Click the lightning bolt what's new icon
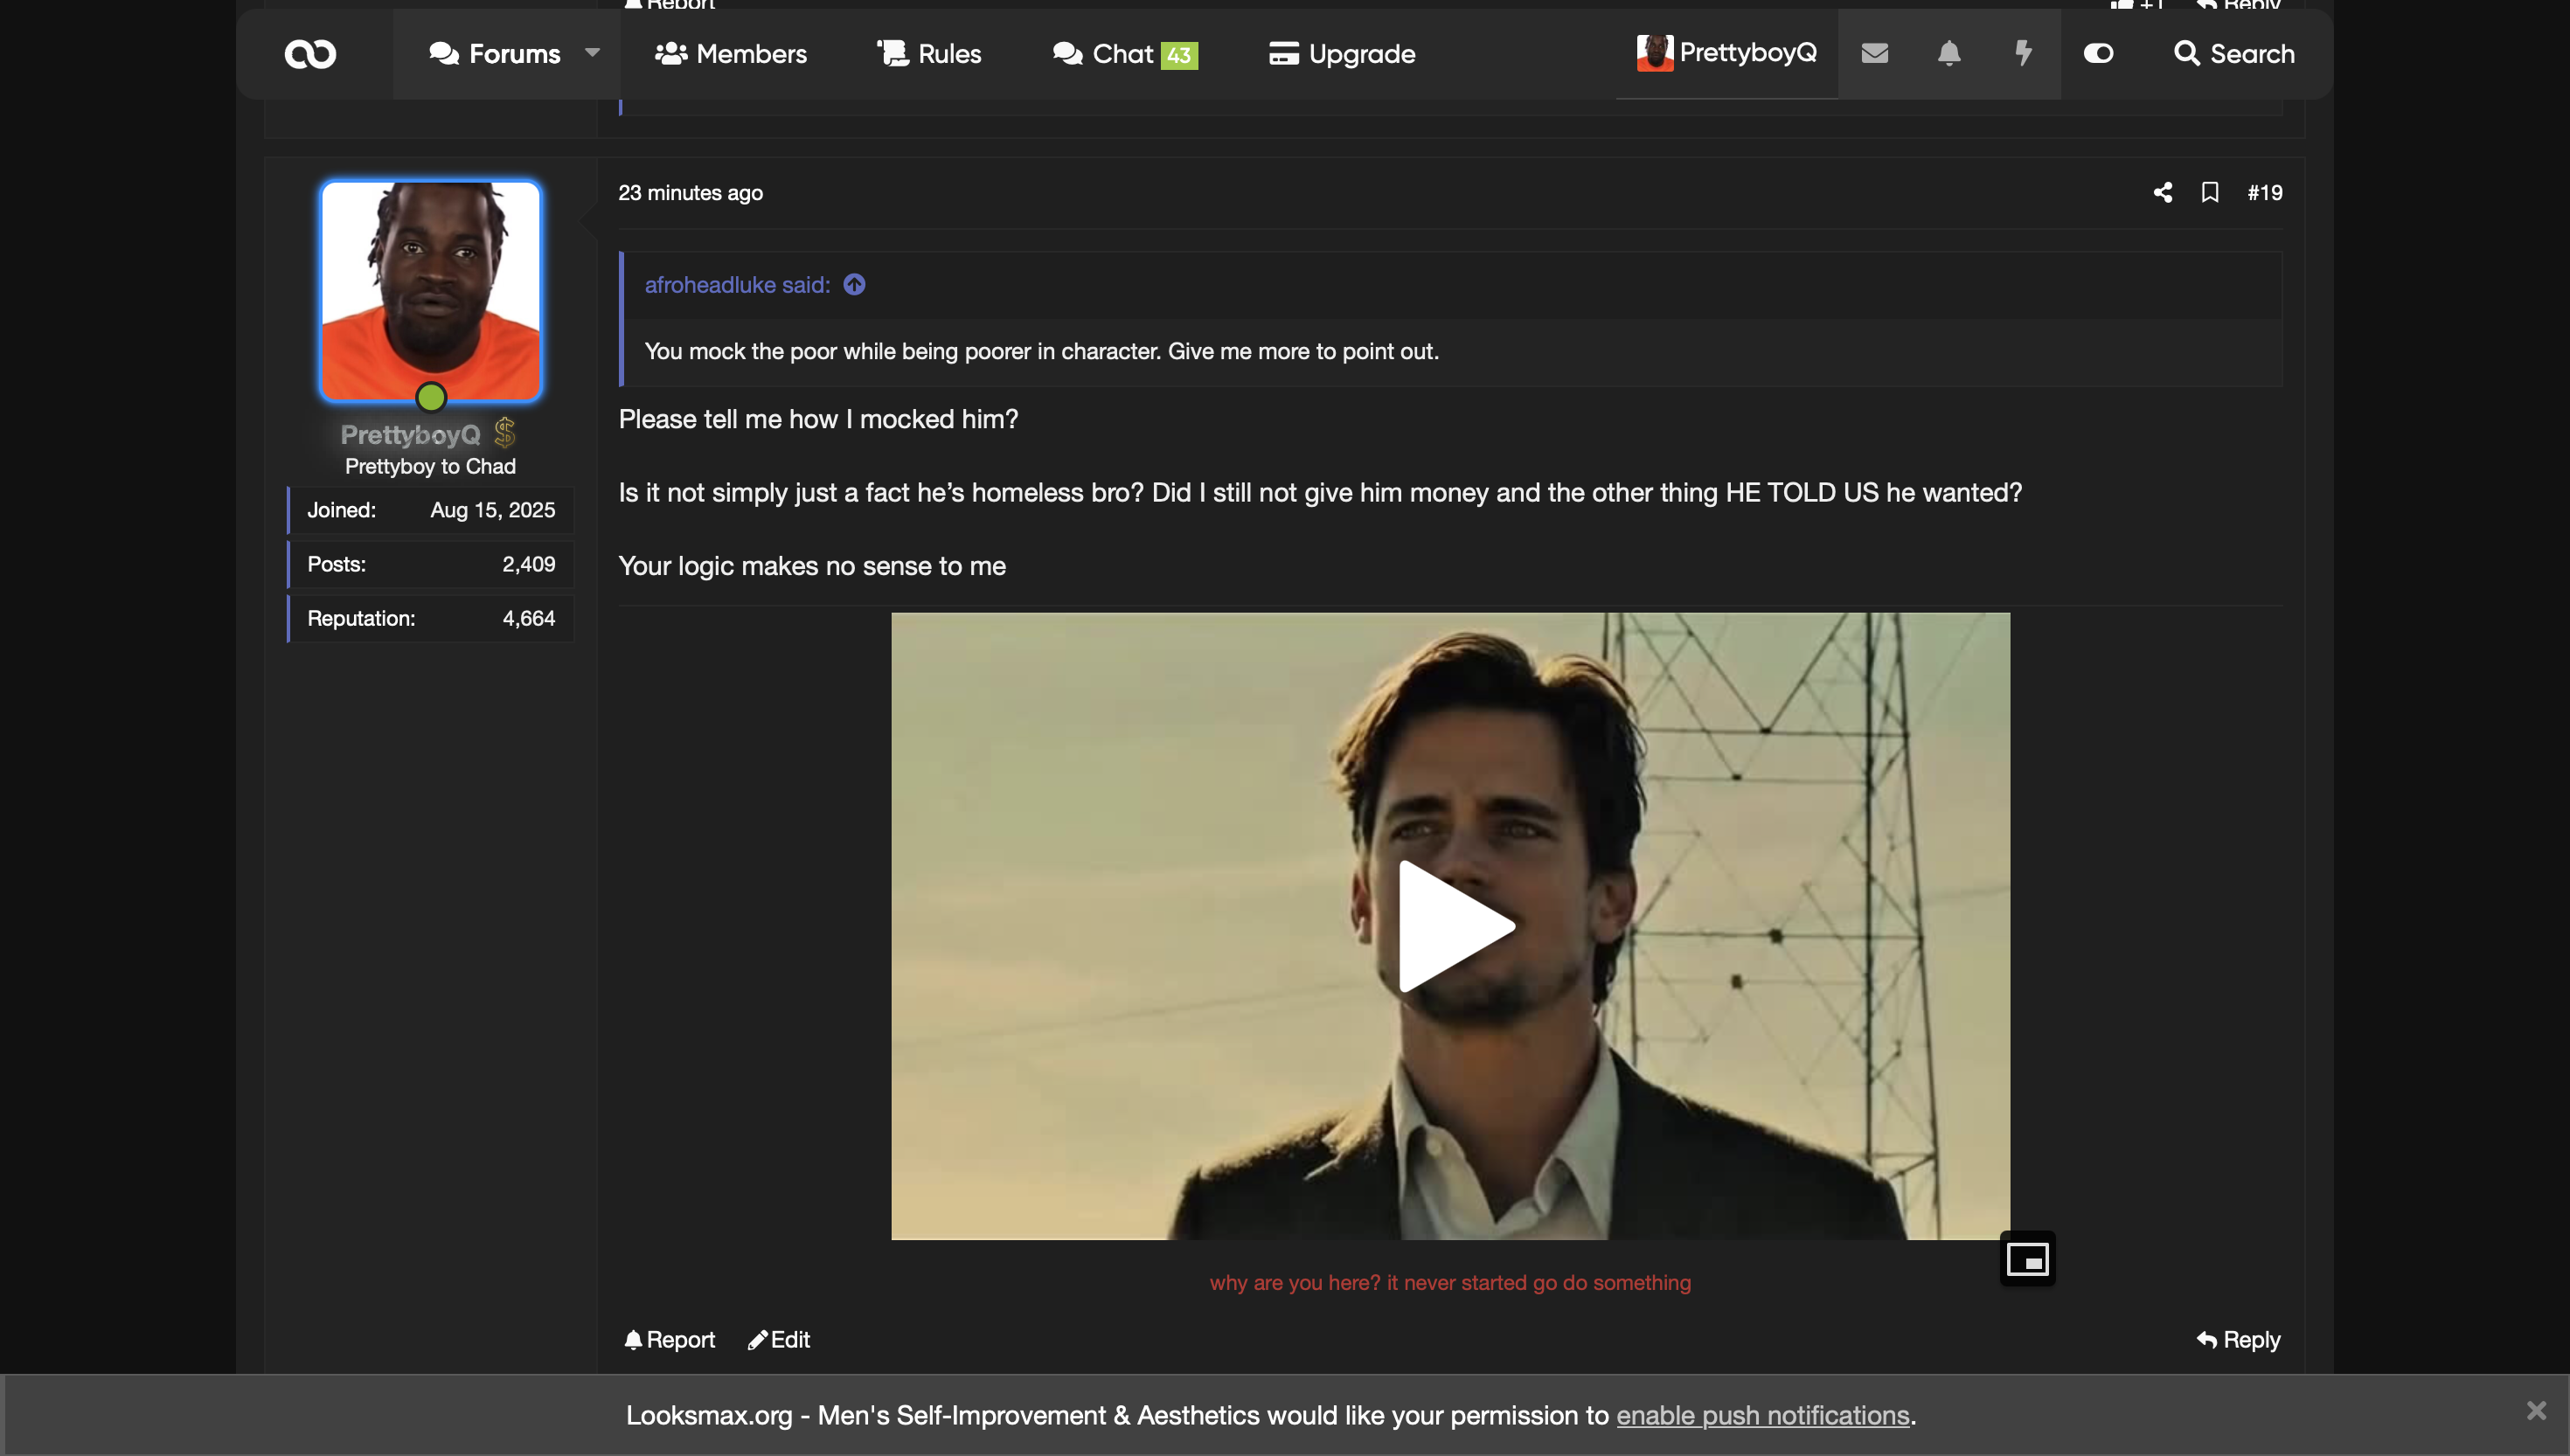2570x1456 pixels. pos(2023,54)
